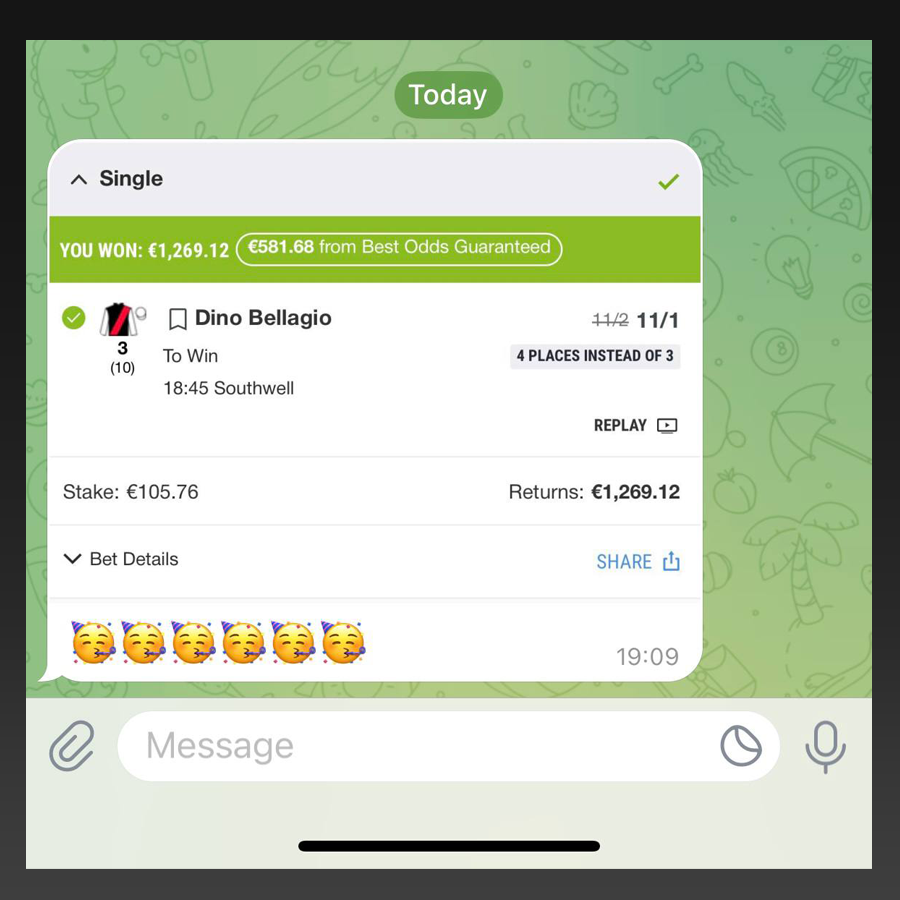Click the SHARE link
Viewport: 900px width, 900px height.
(624, 561)
